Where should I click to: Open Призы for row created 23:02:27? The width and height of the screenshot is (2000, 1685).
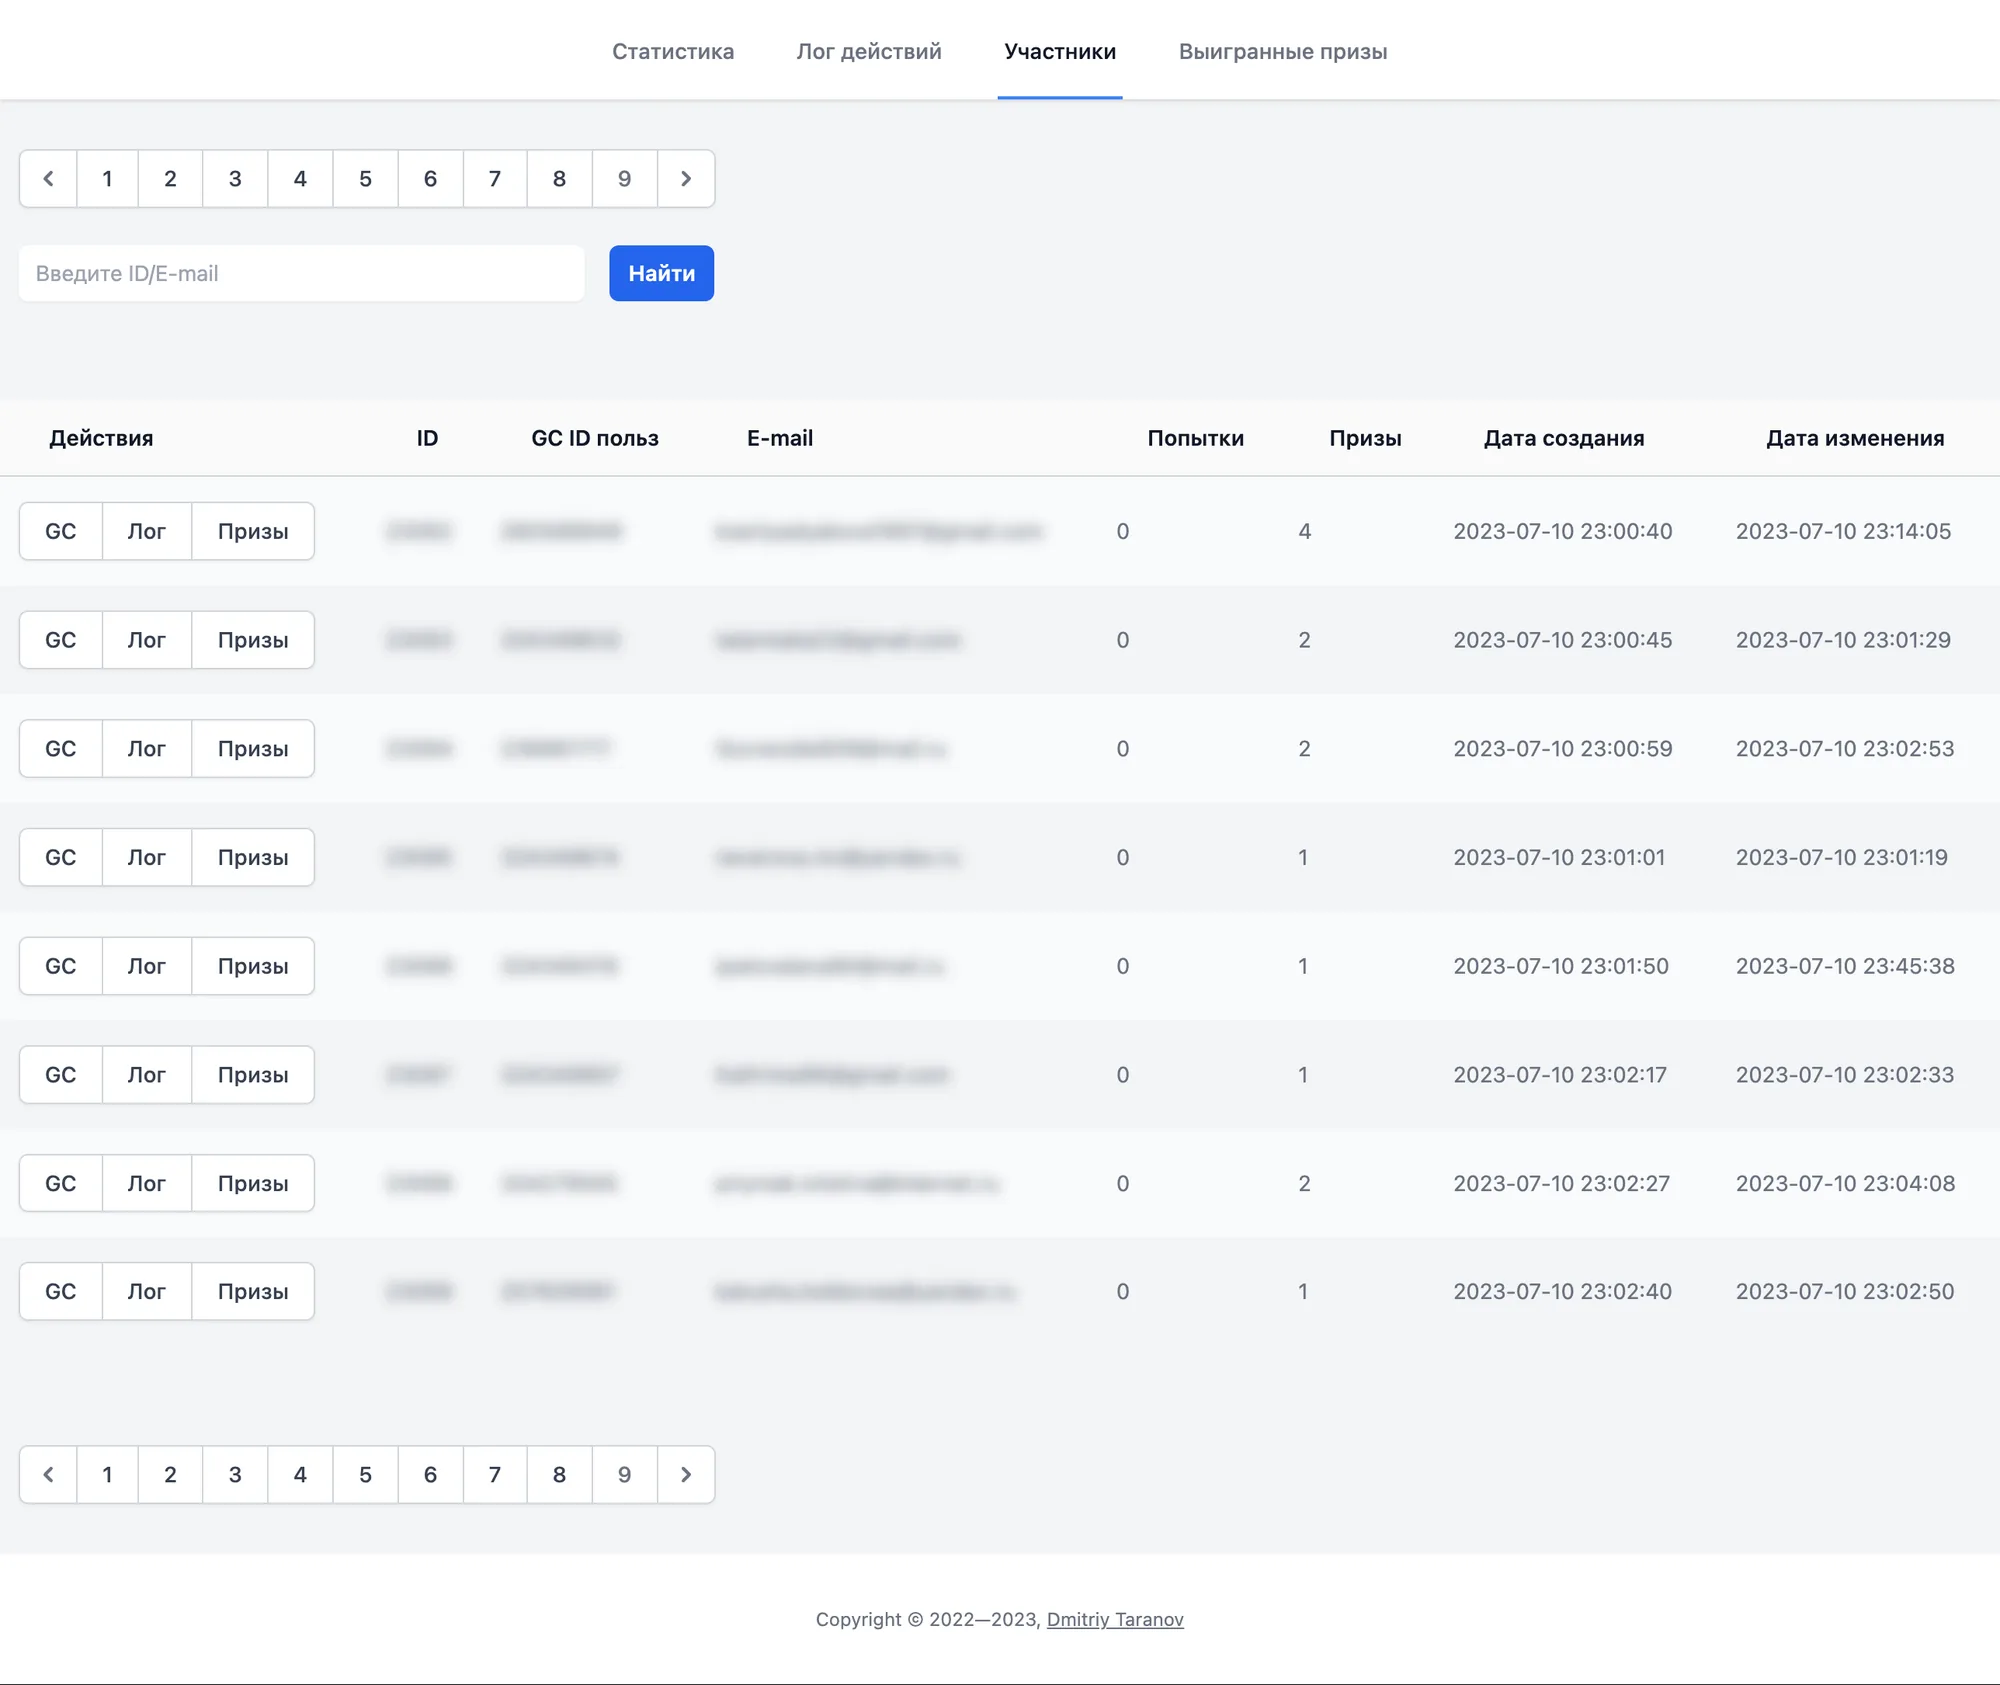(253, 1183)
